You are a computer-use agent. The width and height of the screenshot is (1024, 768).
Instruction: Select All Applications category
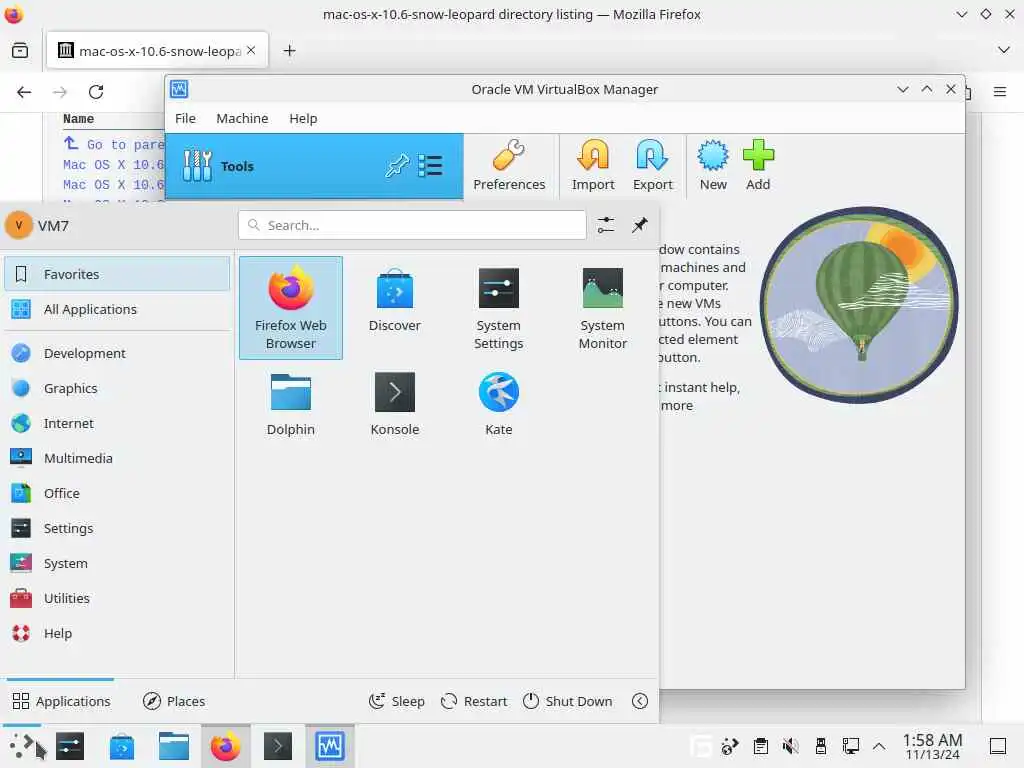(118, 309)
